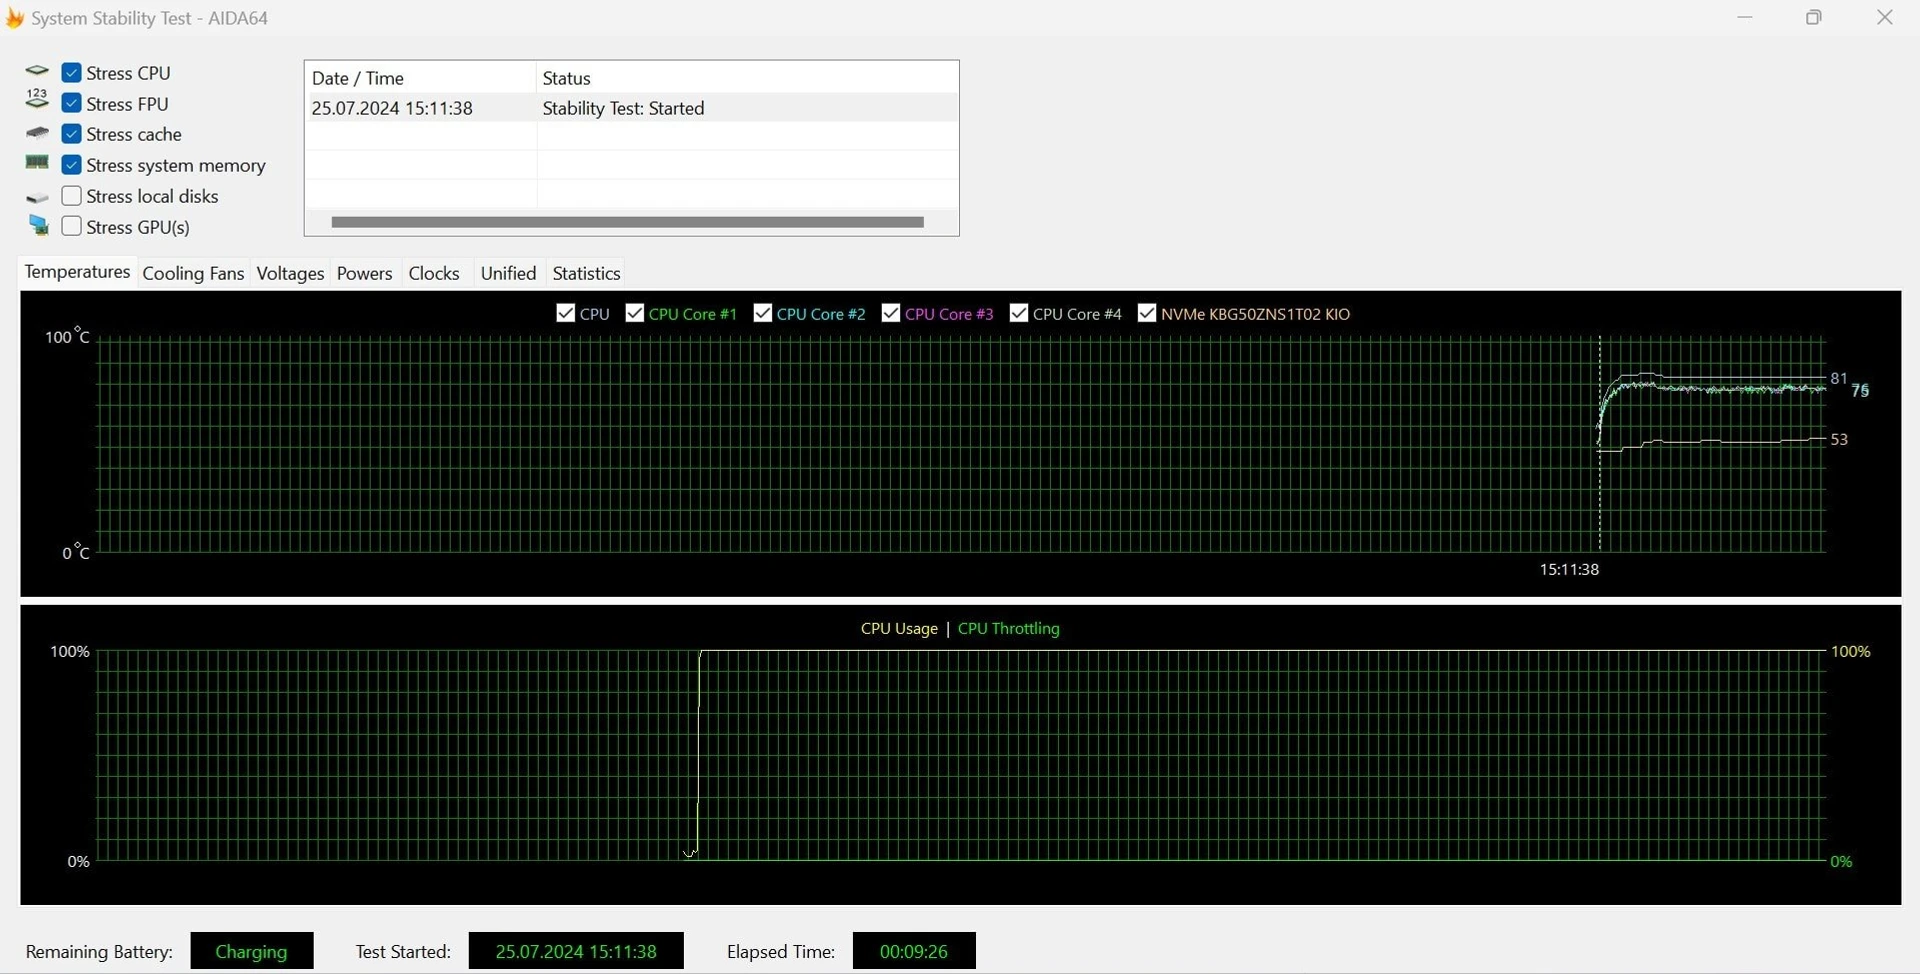Click the Status column header
This screenshot has height=974, width=1920.
(747, 78)
